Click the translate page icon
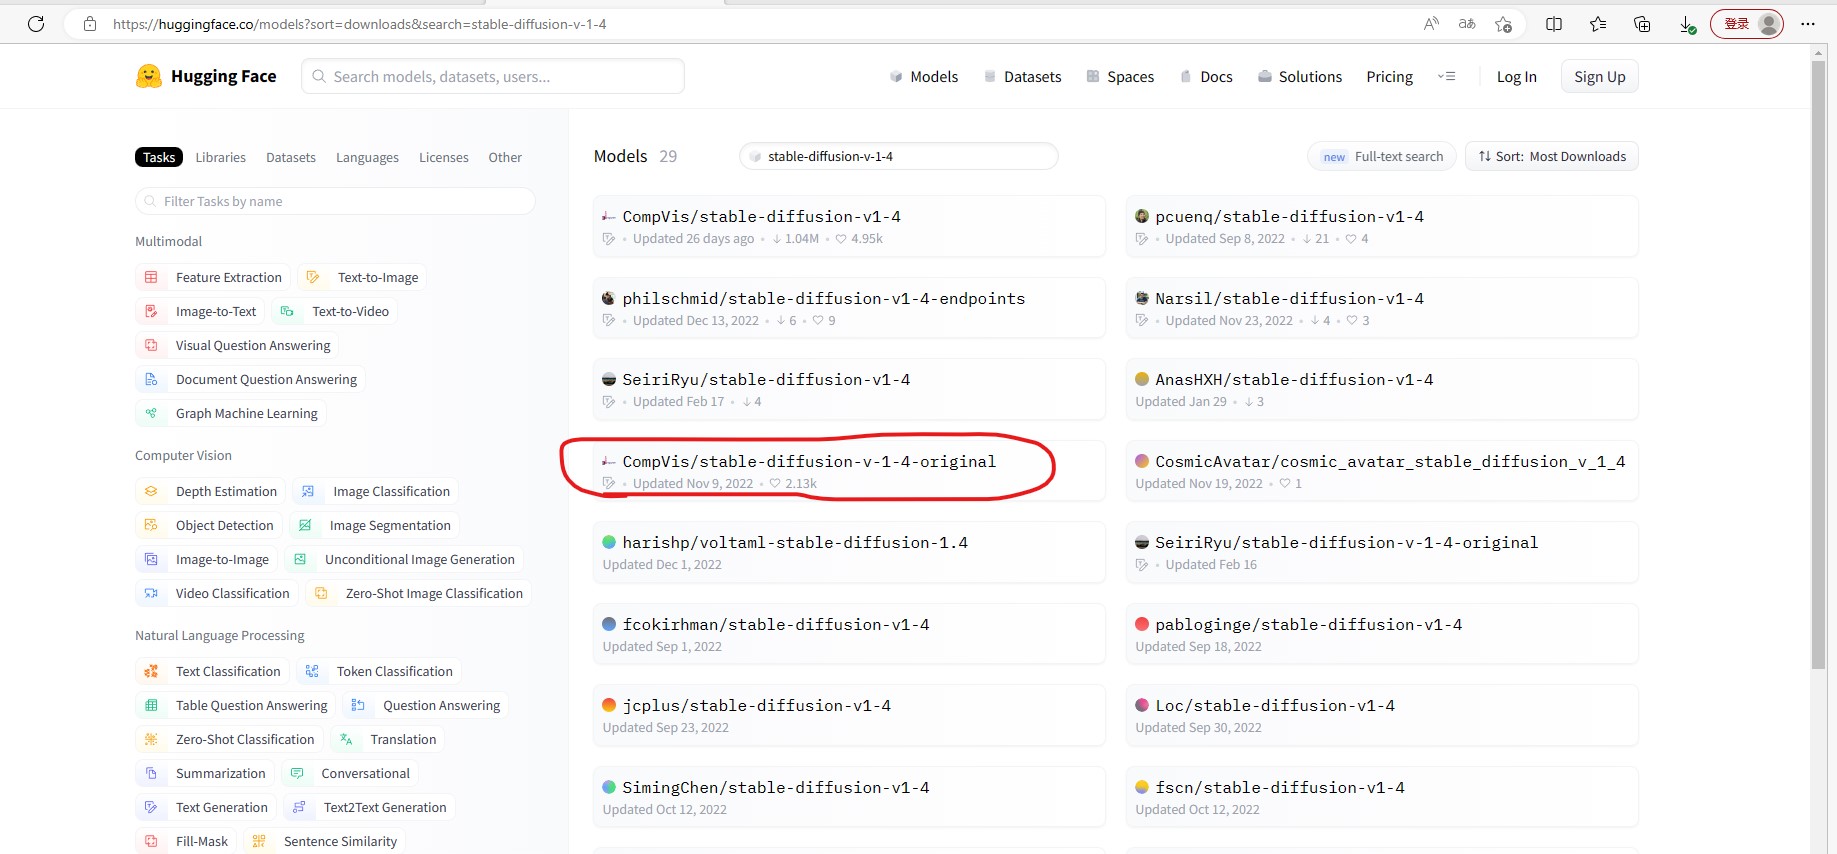 (1467, 24)
